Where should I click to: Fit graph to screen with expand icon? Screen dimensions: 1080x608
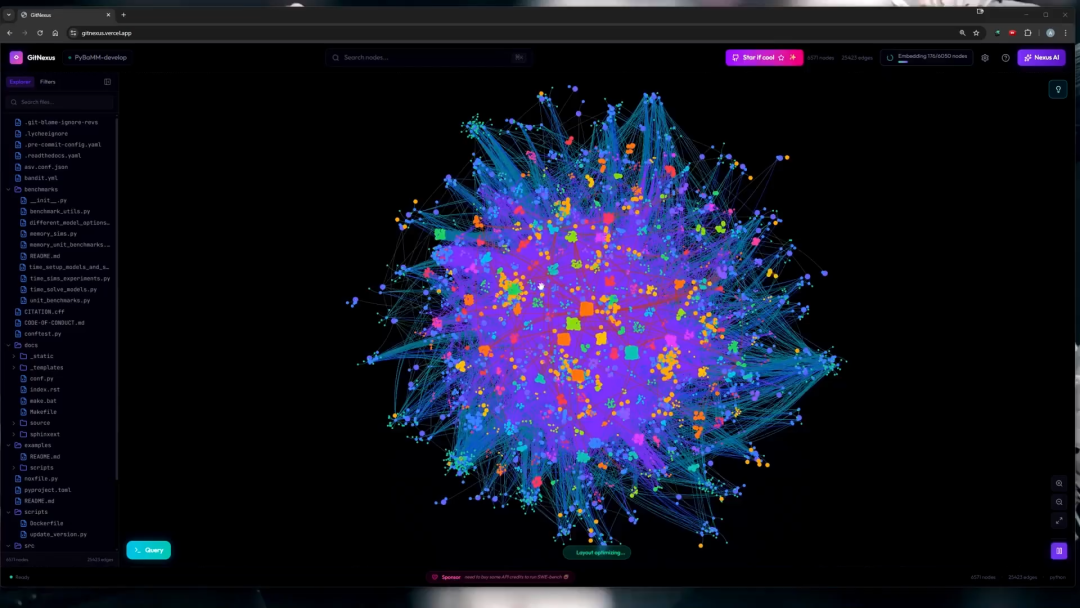click(x=1059, y=521)
